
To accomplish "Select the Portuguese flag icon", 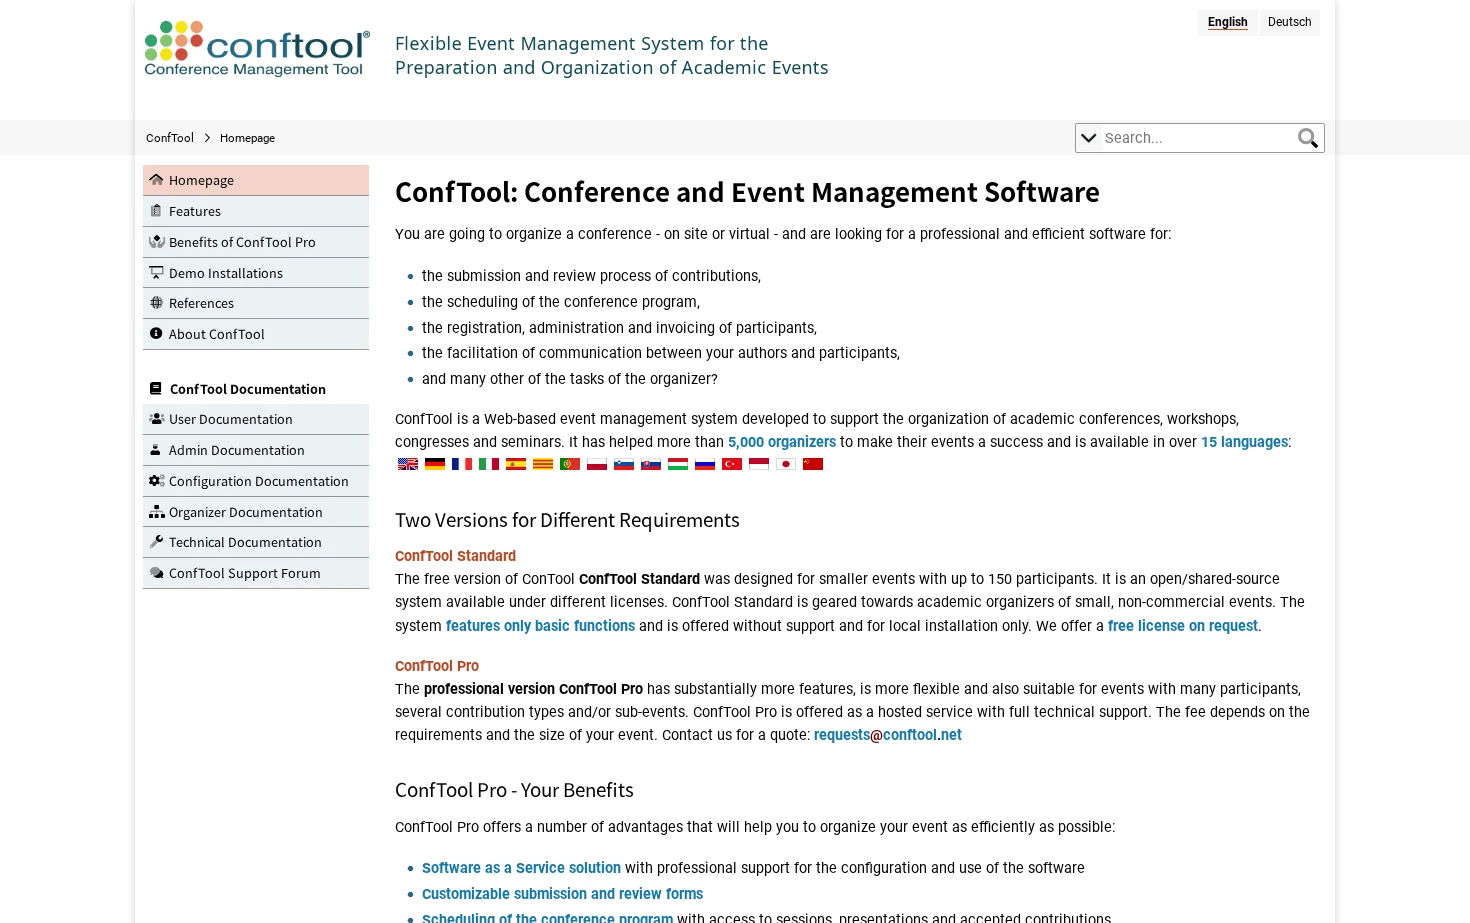I will point(570,464).
